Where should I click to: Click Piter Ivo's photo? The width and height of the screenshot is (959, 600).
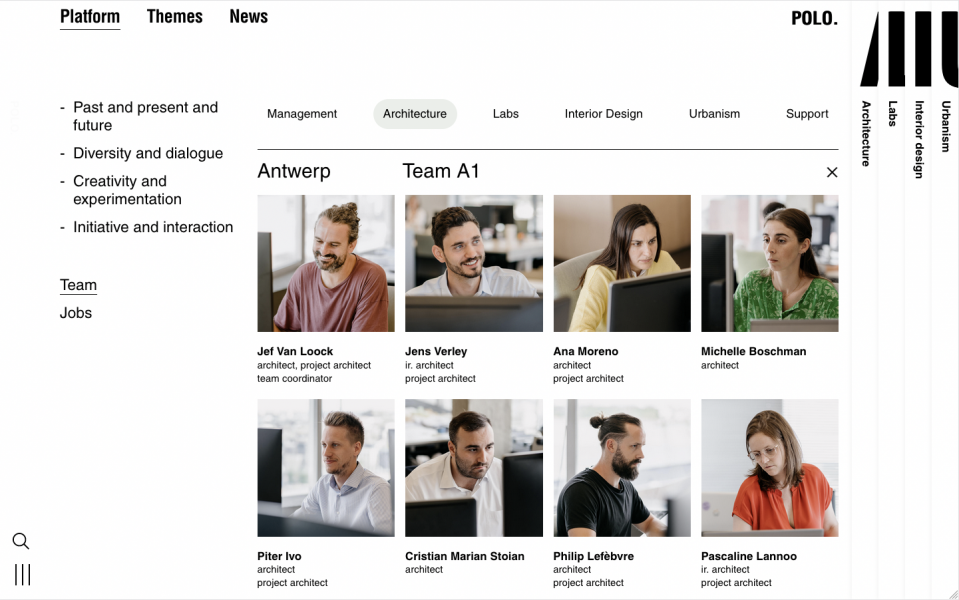pos(326,468)
